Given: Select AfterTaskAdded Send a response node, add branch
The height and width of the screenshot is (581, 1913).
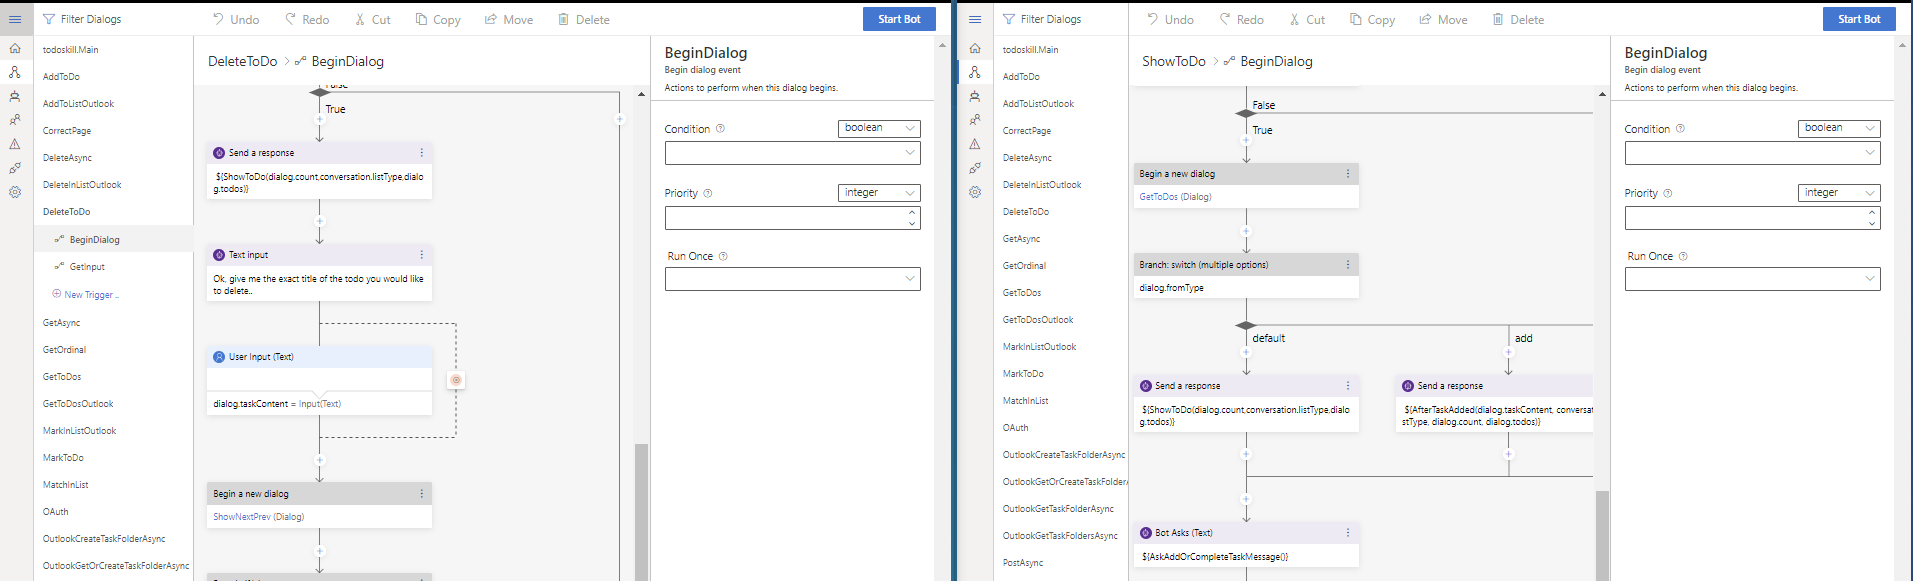Looking at the screenshot, I should coord(1495,404).
